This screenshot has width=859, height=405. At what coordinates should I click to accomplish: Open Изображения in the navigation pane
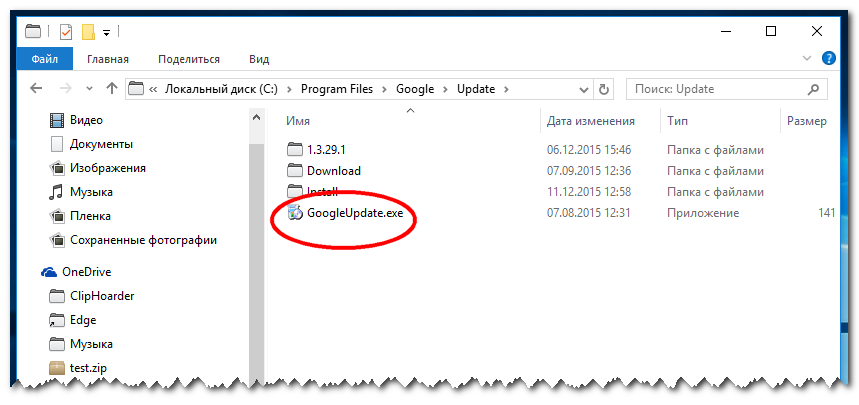tap(107, 168)
